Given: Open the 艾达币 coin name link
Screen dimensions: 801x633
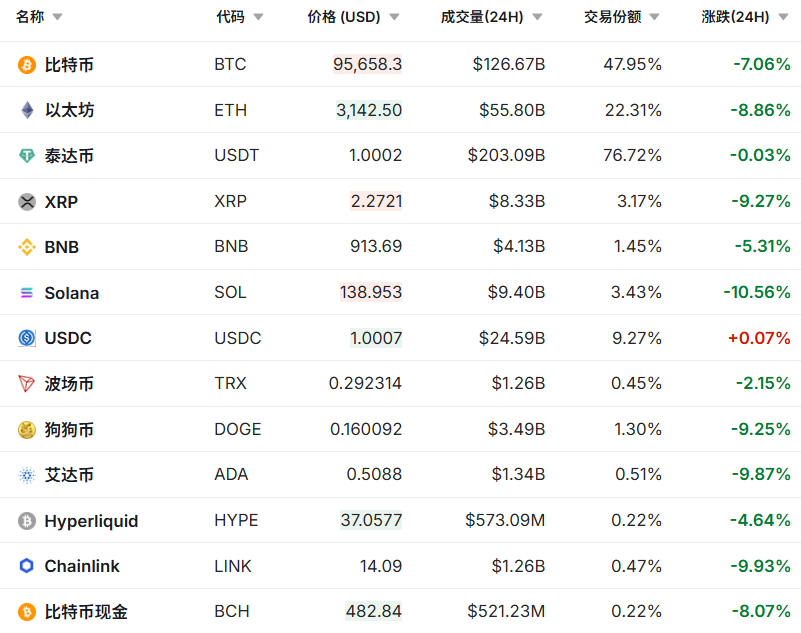Looking at the screenshot, I should tap(69, 475).
